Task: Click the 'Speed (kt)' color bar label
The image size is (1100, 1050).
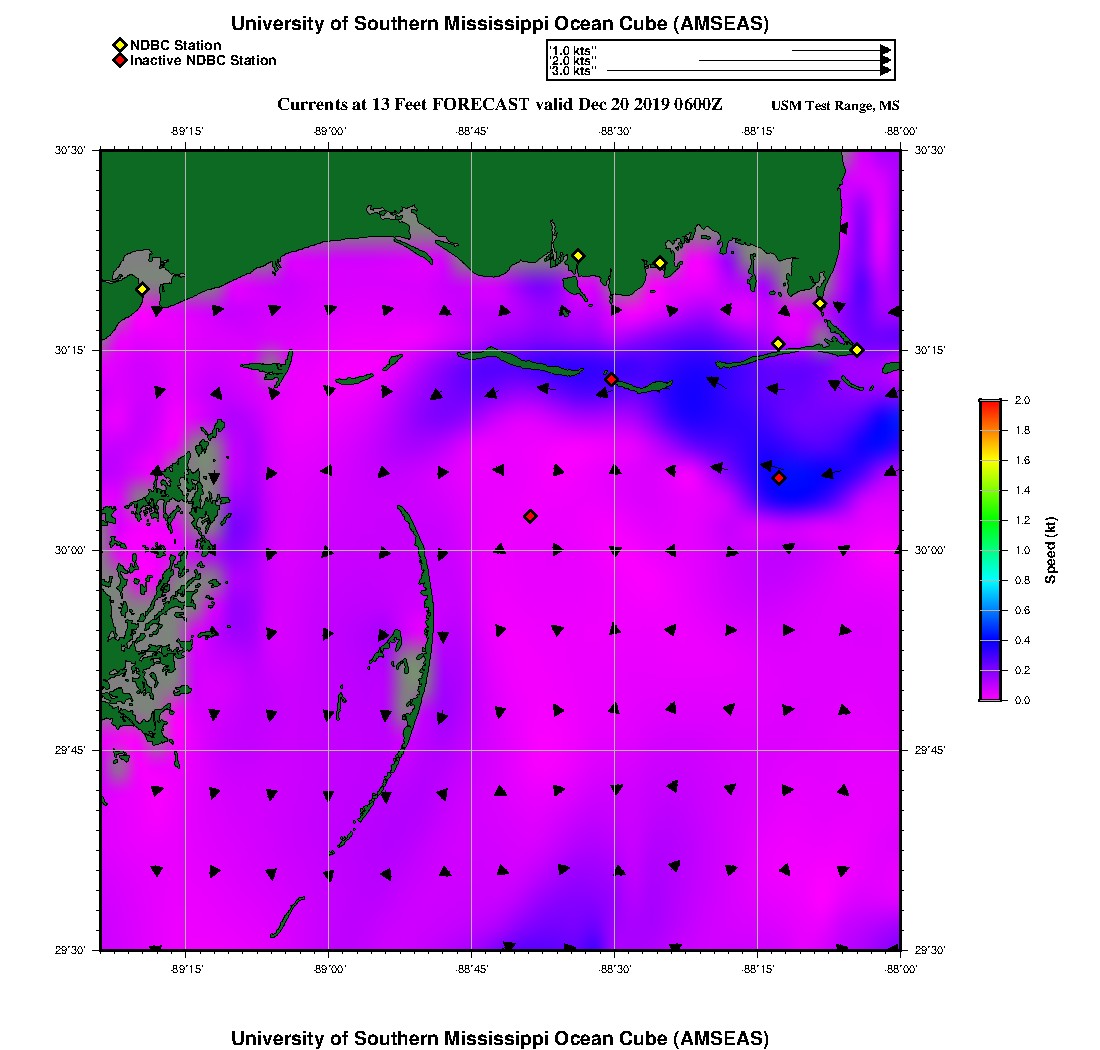Action: pos(1051,550)
